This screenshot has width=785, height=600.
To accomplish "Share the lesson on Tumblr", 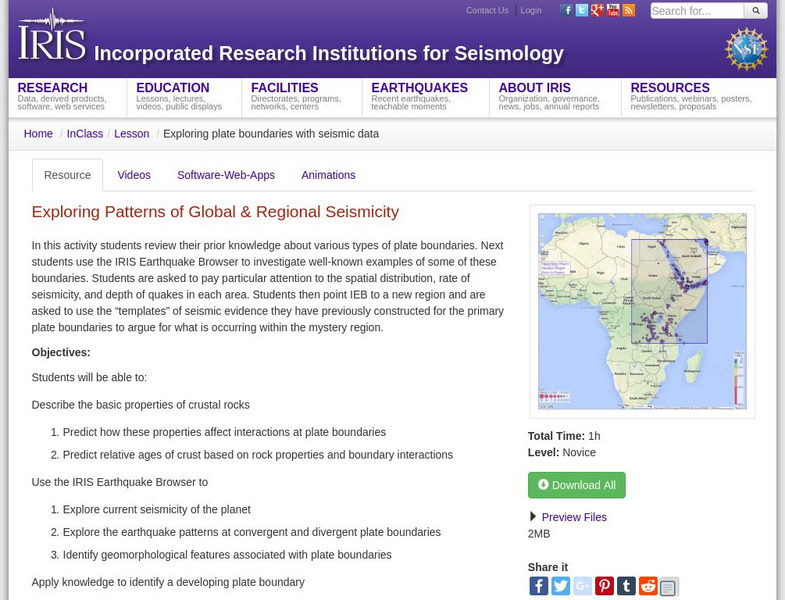I will pyautogui.click(x=626, y=586).
